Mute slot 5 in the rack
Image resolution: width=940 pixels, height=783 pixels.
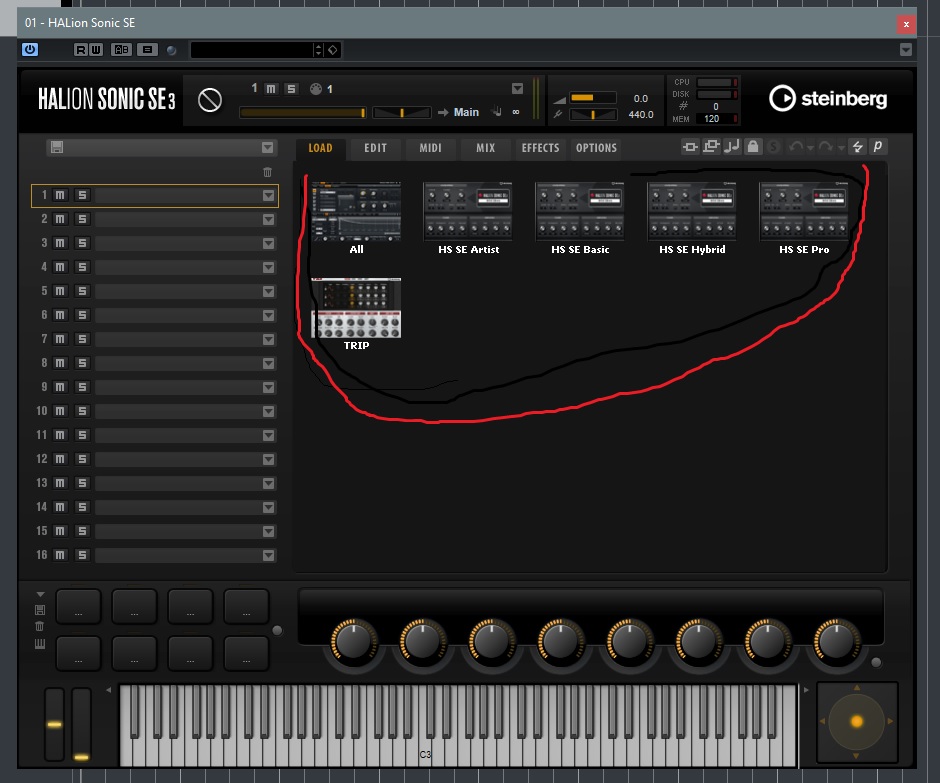60,291
